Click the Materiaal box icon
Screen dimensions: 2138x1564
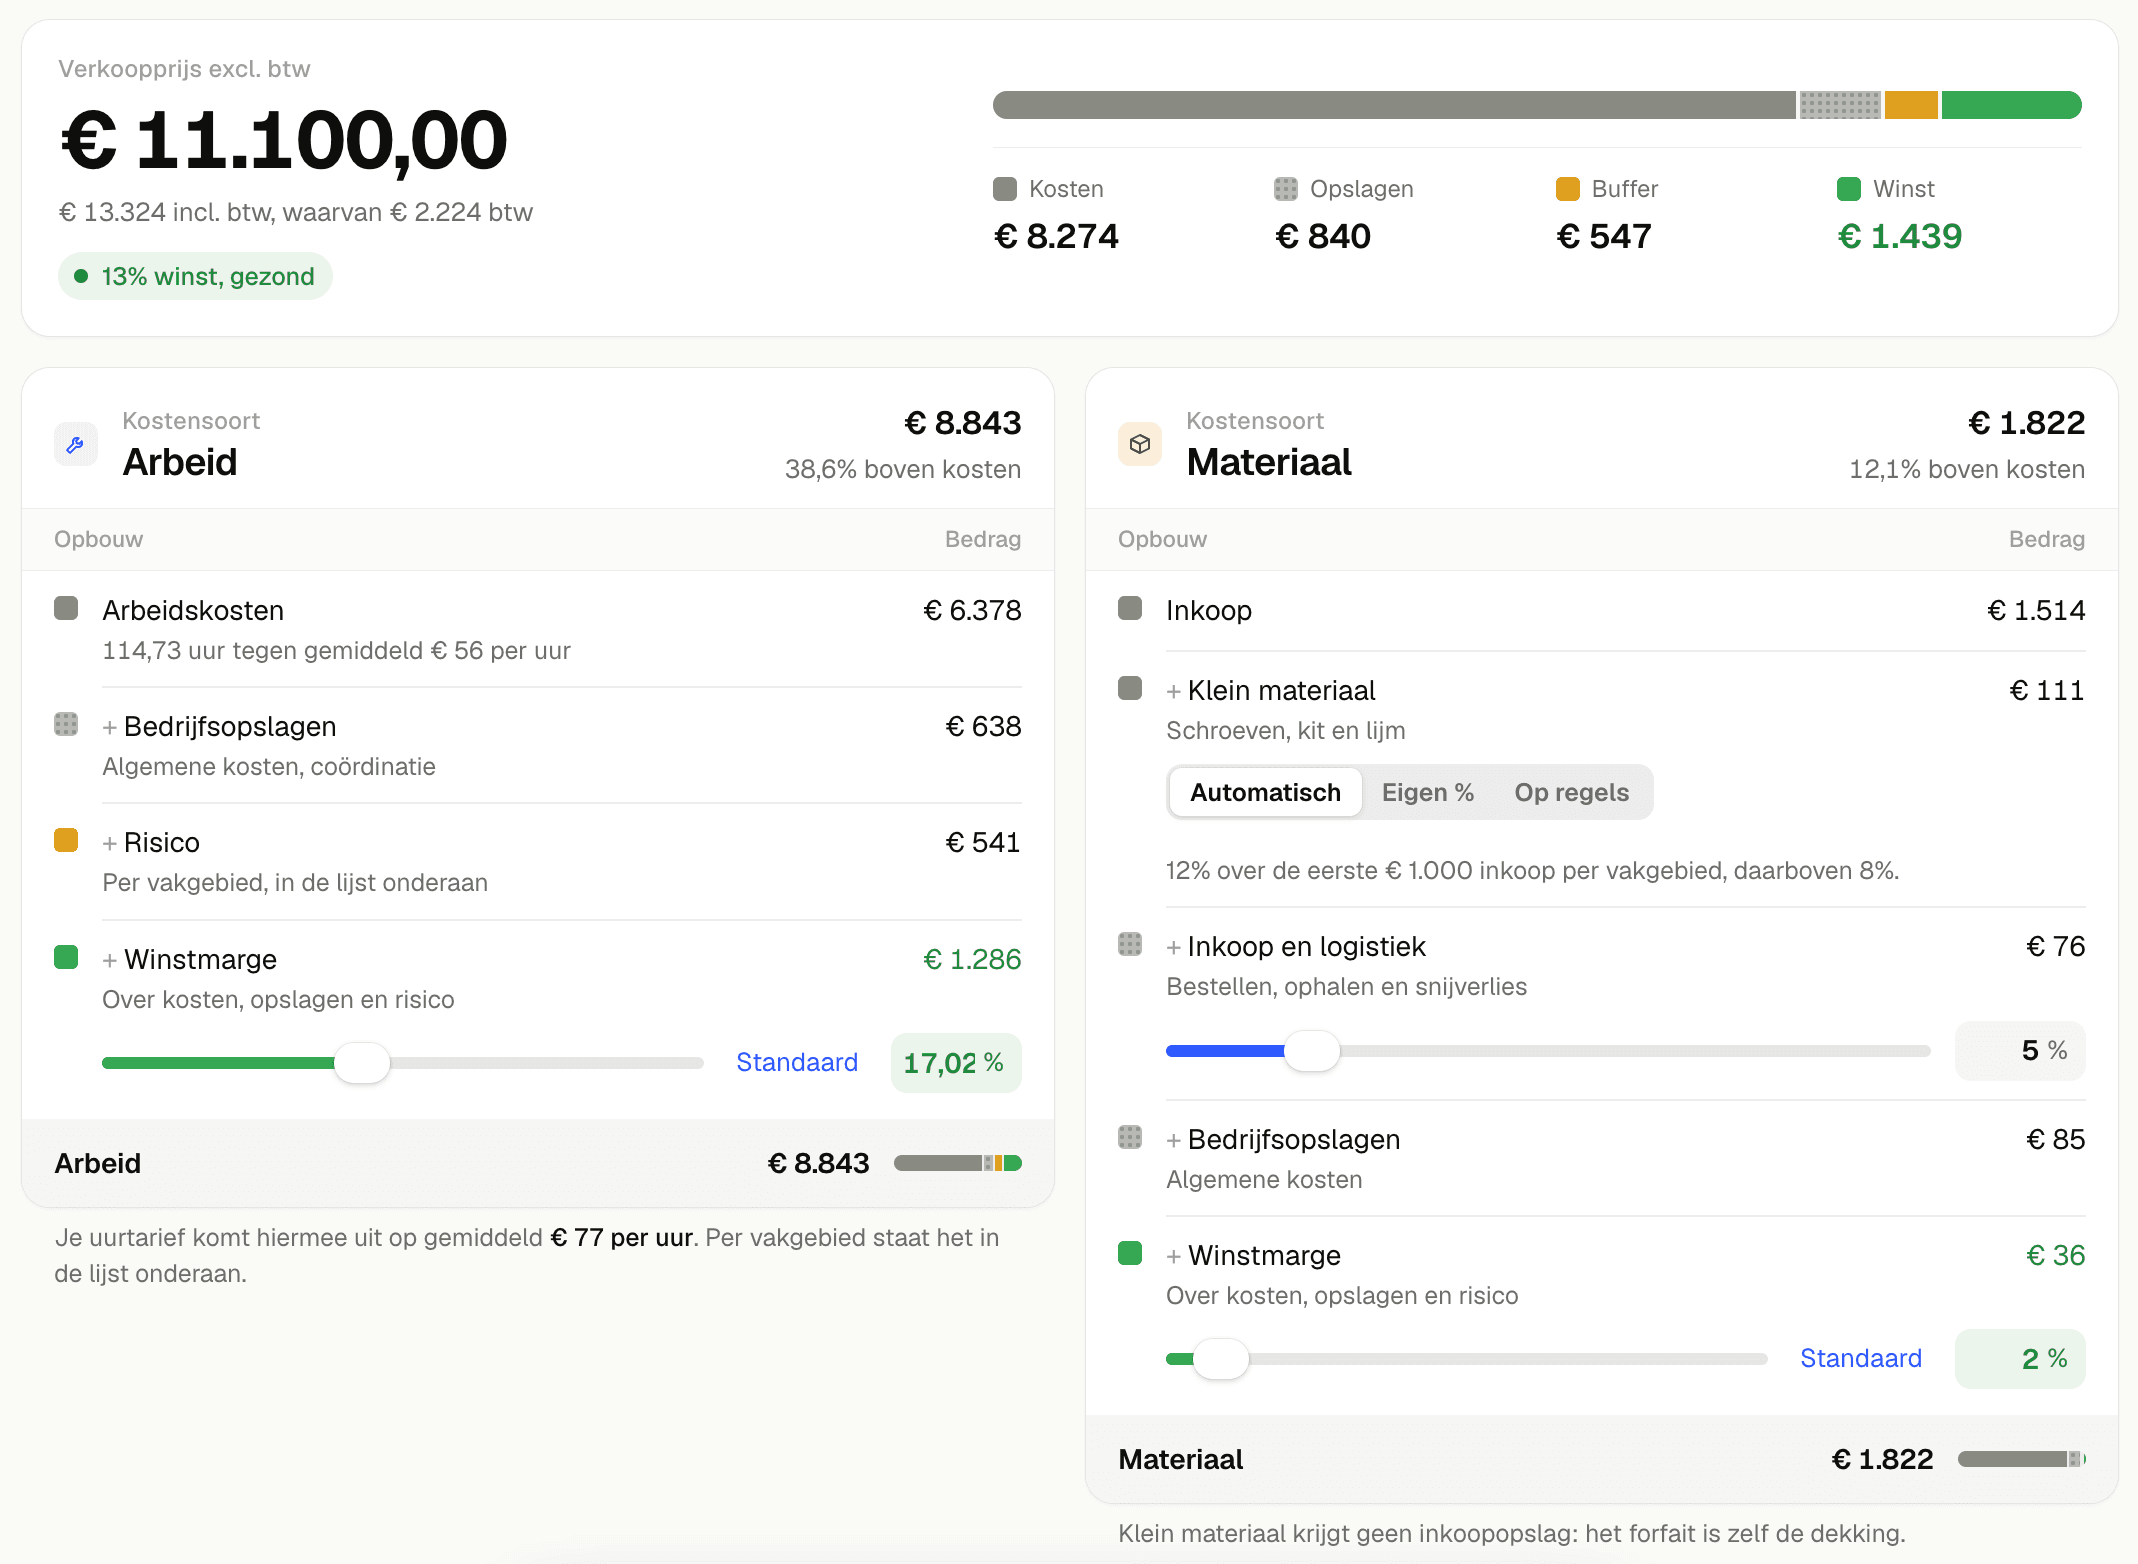1139,445
